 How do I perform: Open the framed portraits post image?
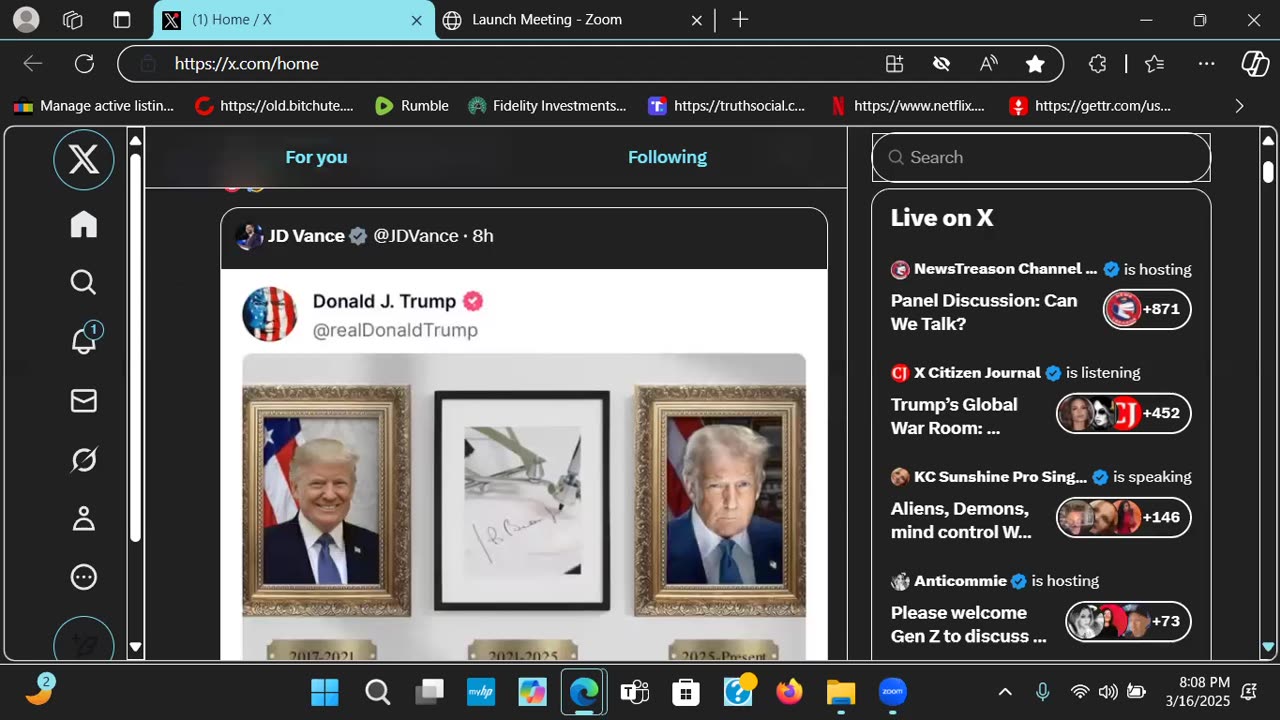(524, 505)
